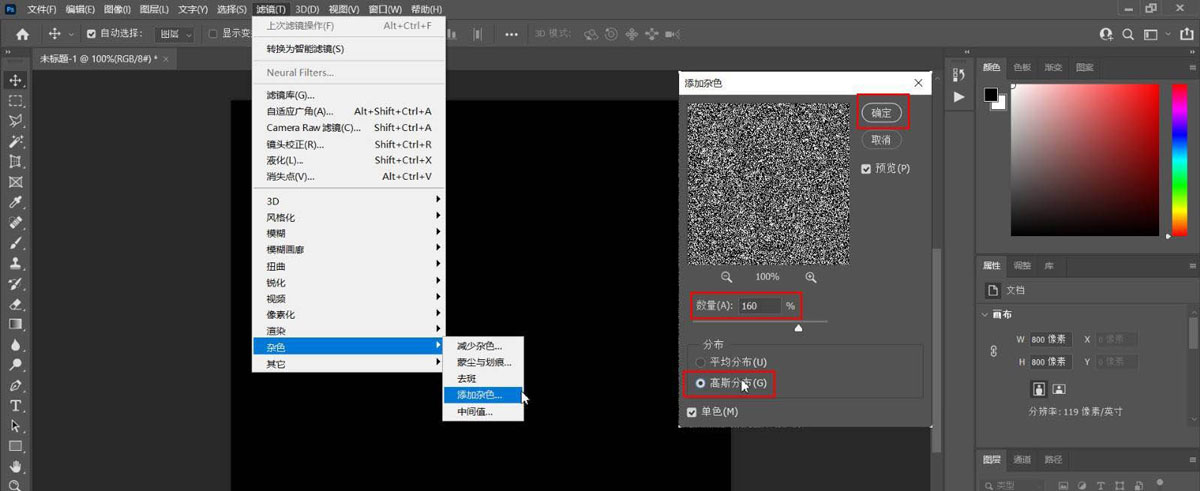
Task: Select the History Brush tool
Action: click(x=16, y=284)
